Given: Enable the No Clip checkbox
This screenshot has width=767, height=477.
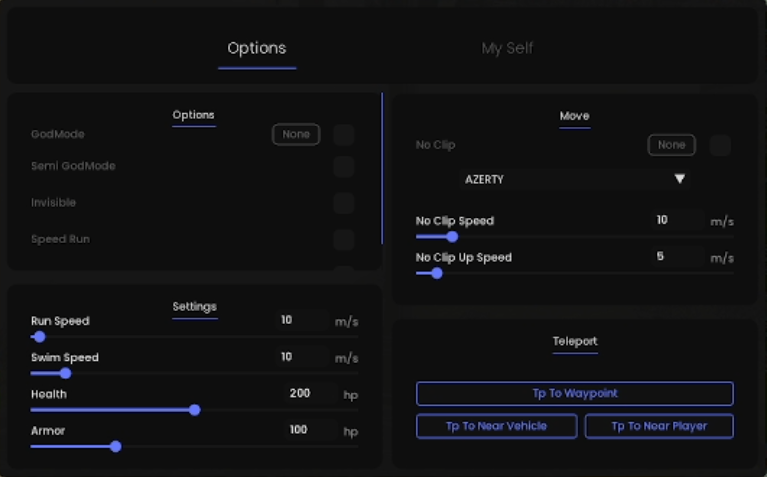Looking at the screenshot, I should [720, 146].
